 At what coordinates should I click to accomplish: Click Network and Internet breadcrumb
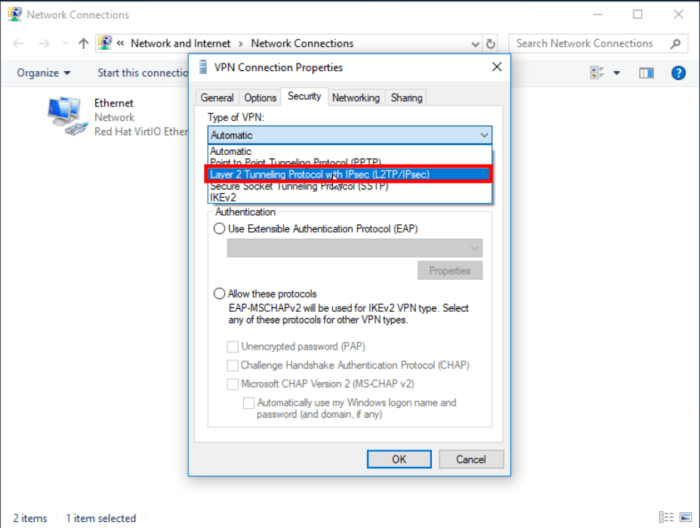(x=180, y=43)
